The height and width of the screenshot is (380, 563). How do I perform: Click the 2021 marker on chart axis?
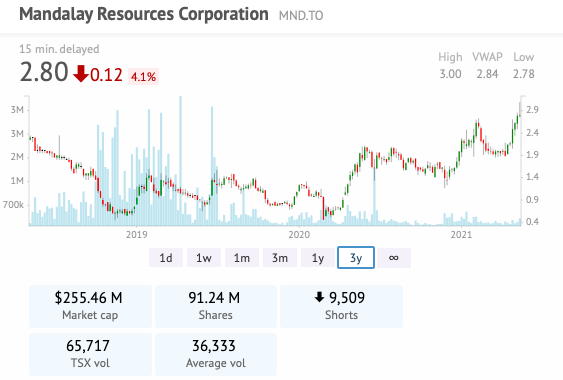coord(461,235)
